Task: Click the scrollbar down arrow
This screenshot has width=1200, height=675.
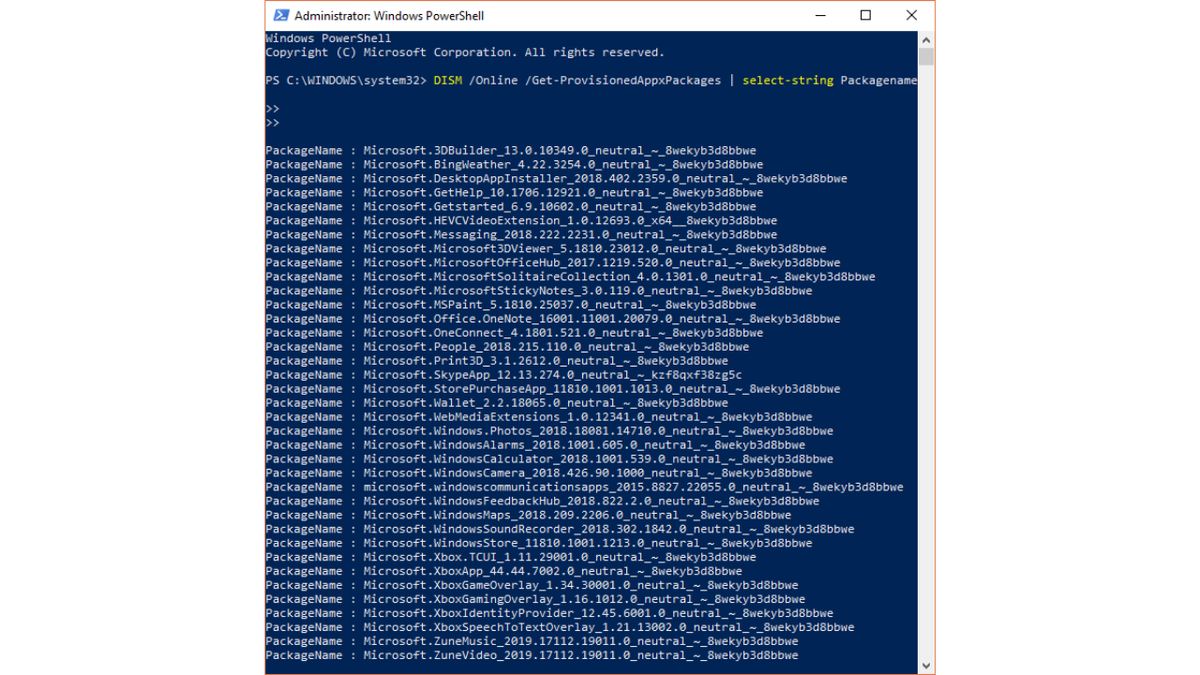Action: [926, 665]
